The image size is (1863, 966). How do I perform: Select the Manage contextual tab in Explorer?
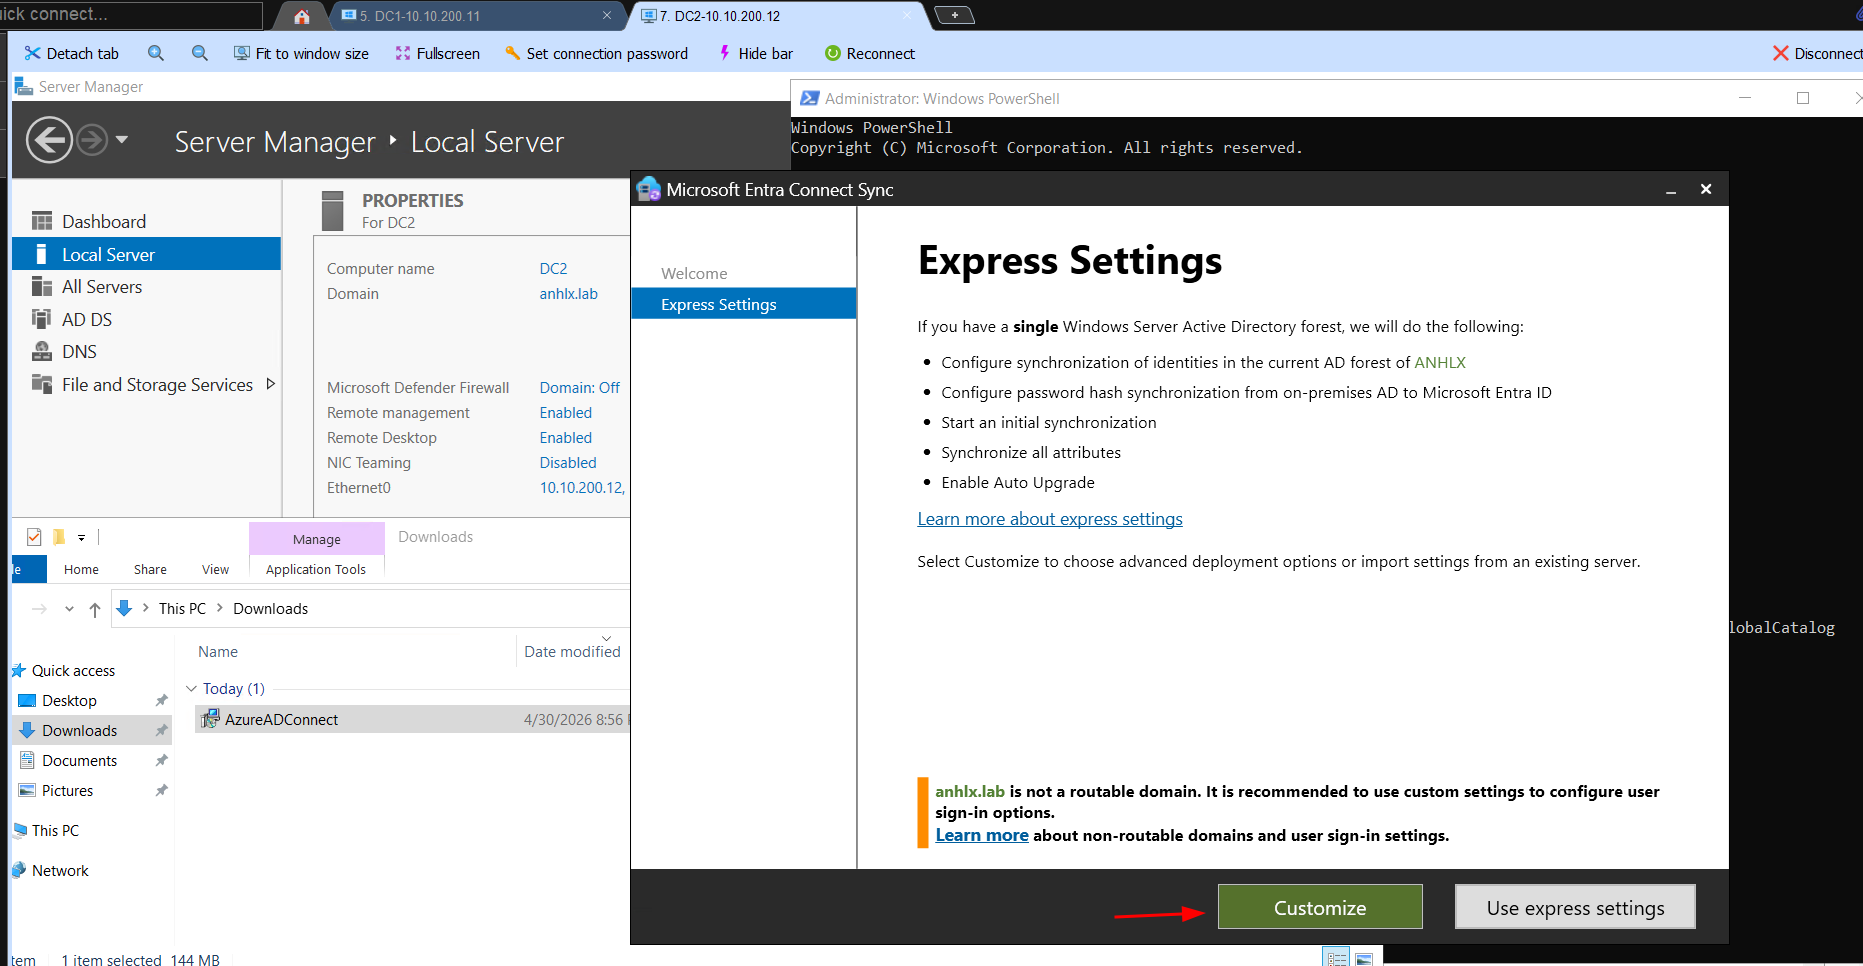click(317, 539)
